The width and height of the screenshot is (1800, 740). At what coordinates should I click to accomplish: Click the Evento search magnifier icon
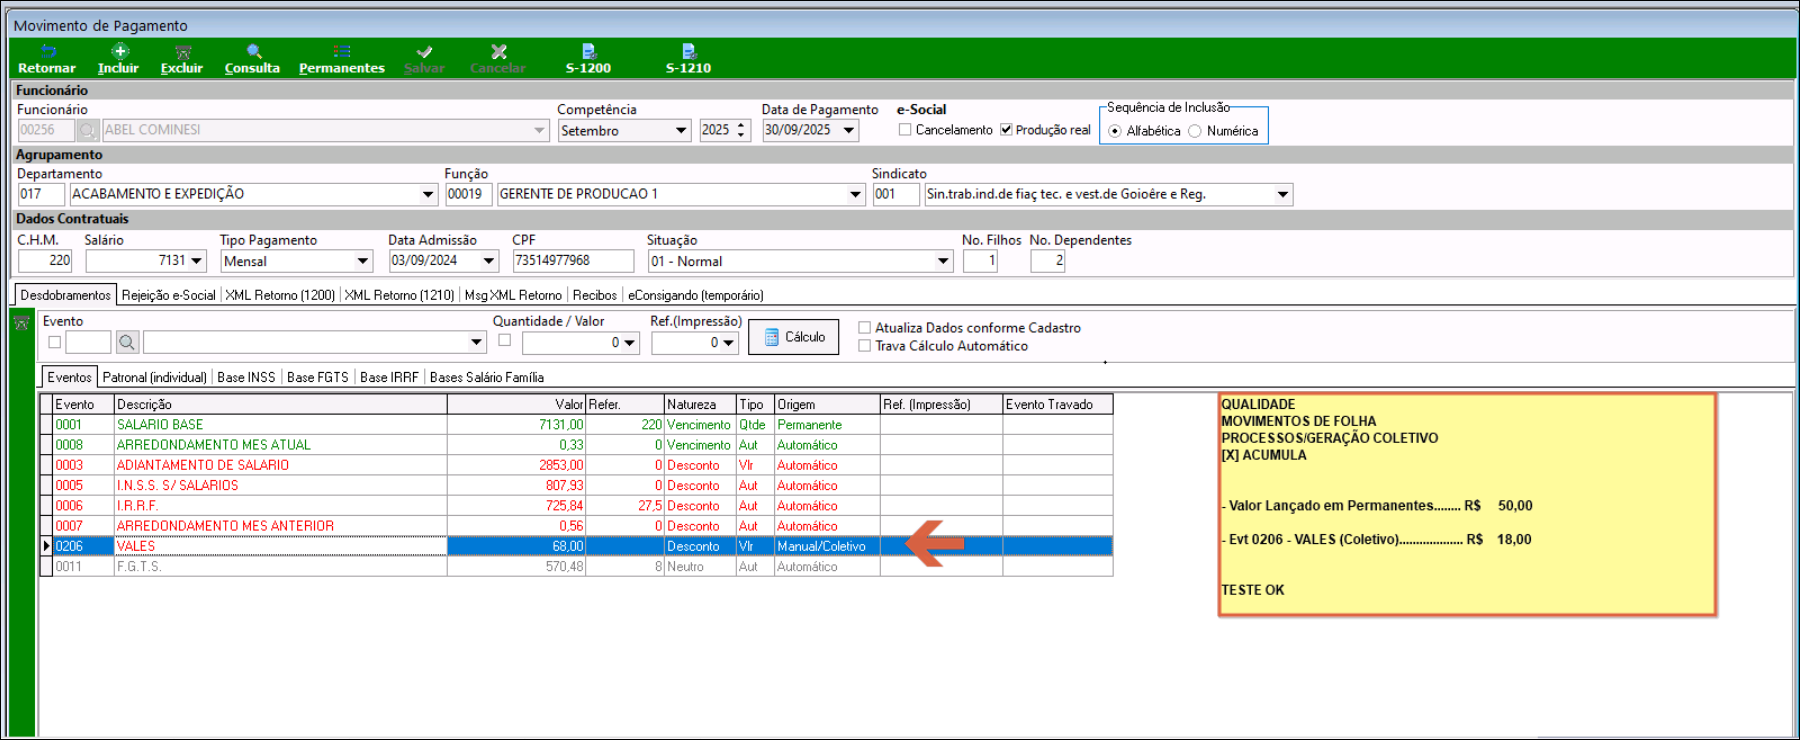click(x=127, y=343)
